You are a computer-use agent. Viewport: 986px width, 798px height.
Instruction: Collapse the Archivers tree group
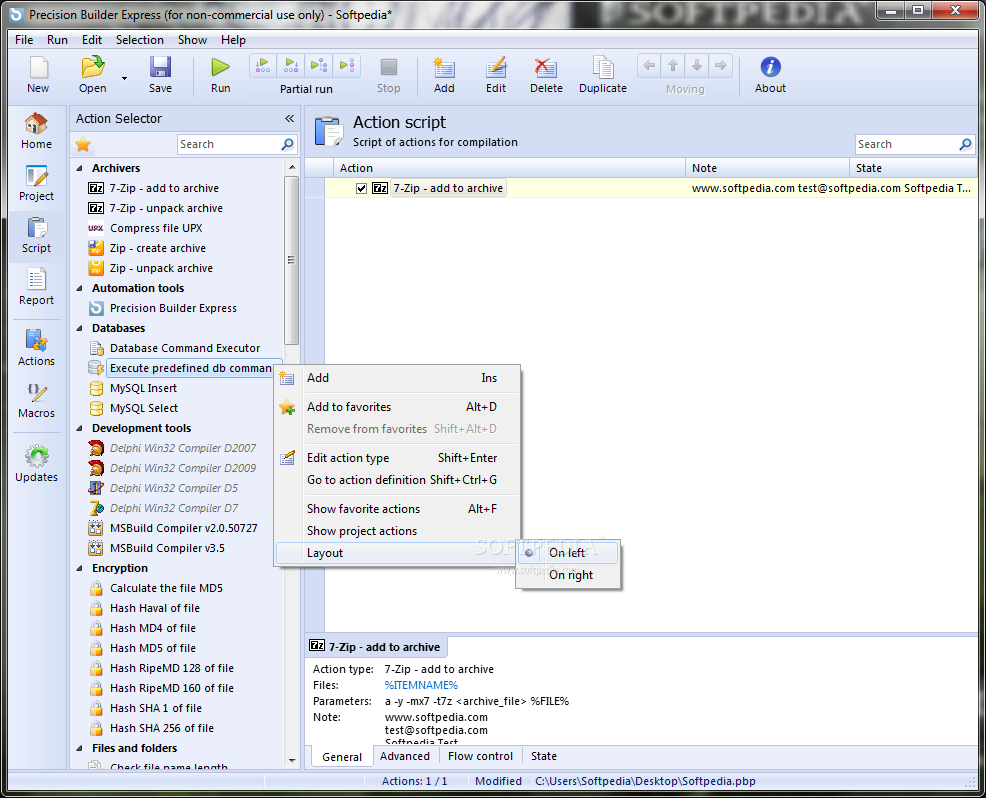(80, 169)
